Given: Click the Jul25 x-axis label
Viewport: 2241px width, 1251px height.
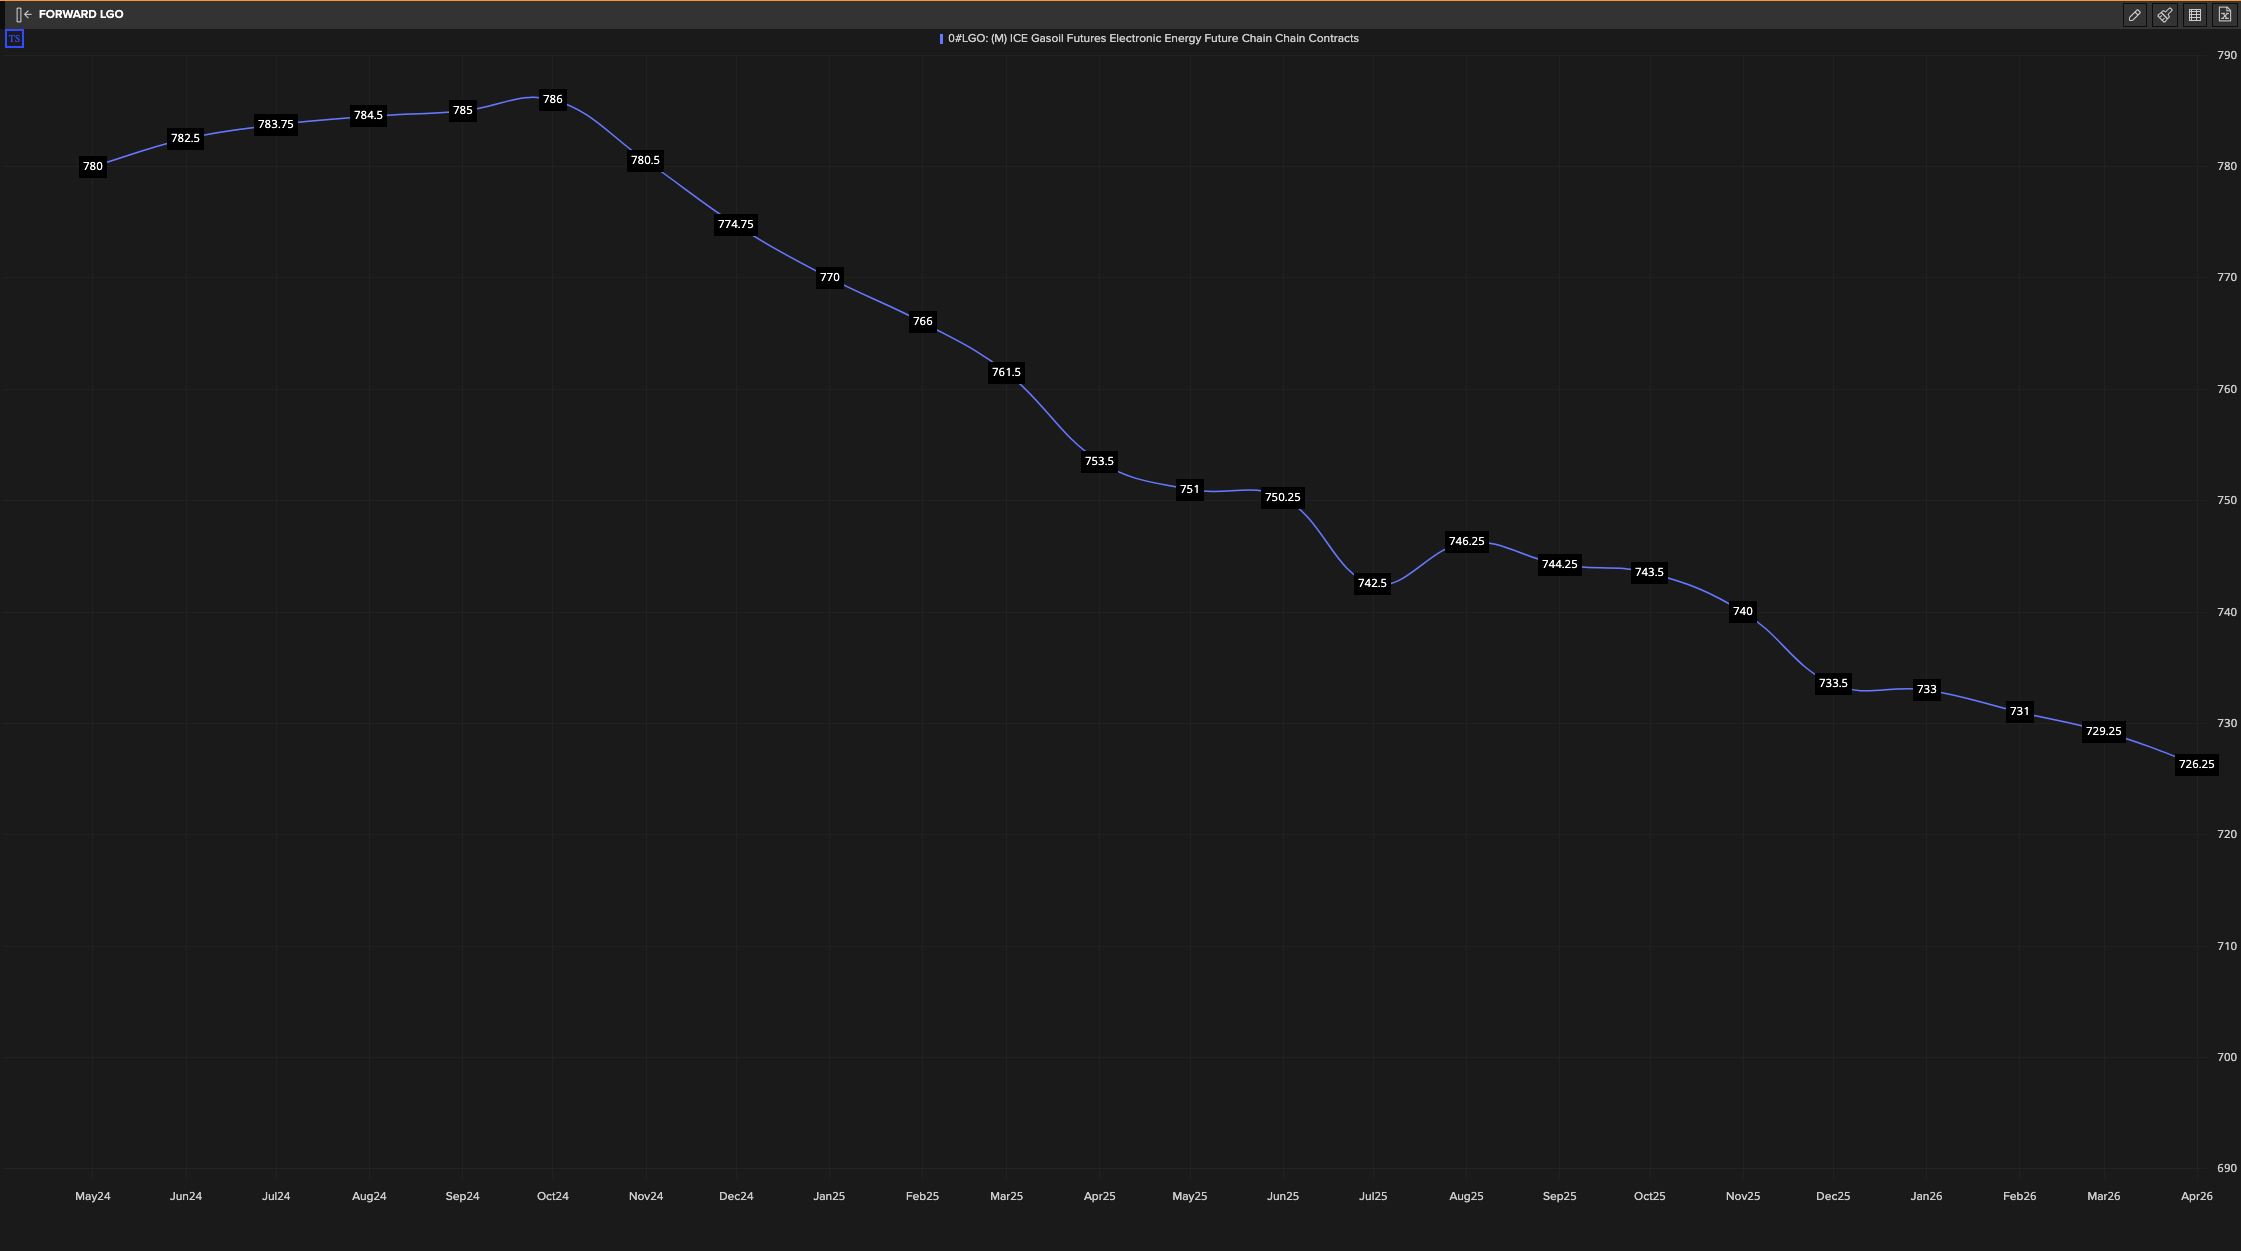Looking at the screenshot, I should point(1372,1197).
